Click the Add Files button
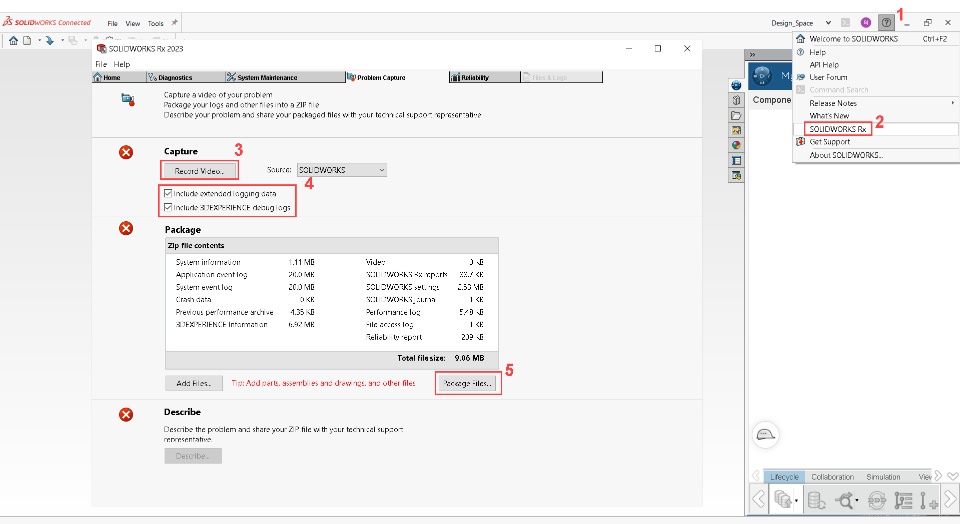This screenshot has width=960, height=524. [x=193, y=383]
